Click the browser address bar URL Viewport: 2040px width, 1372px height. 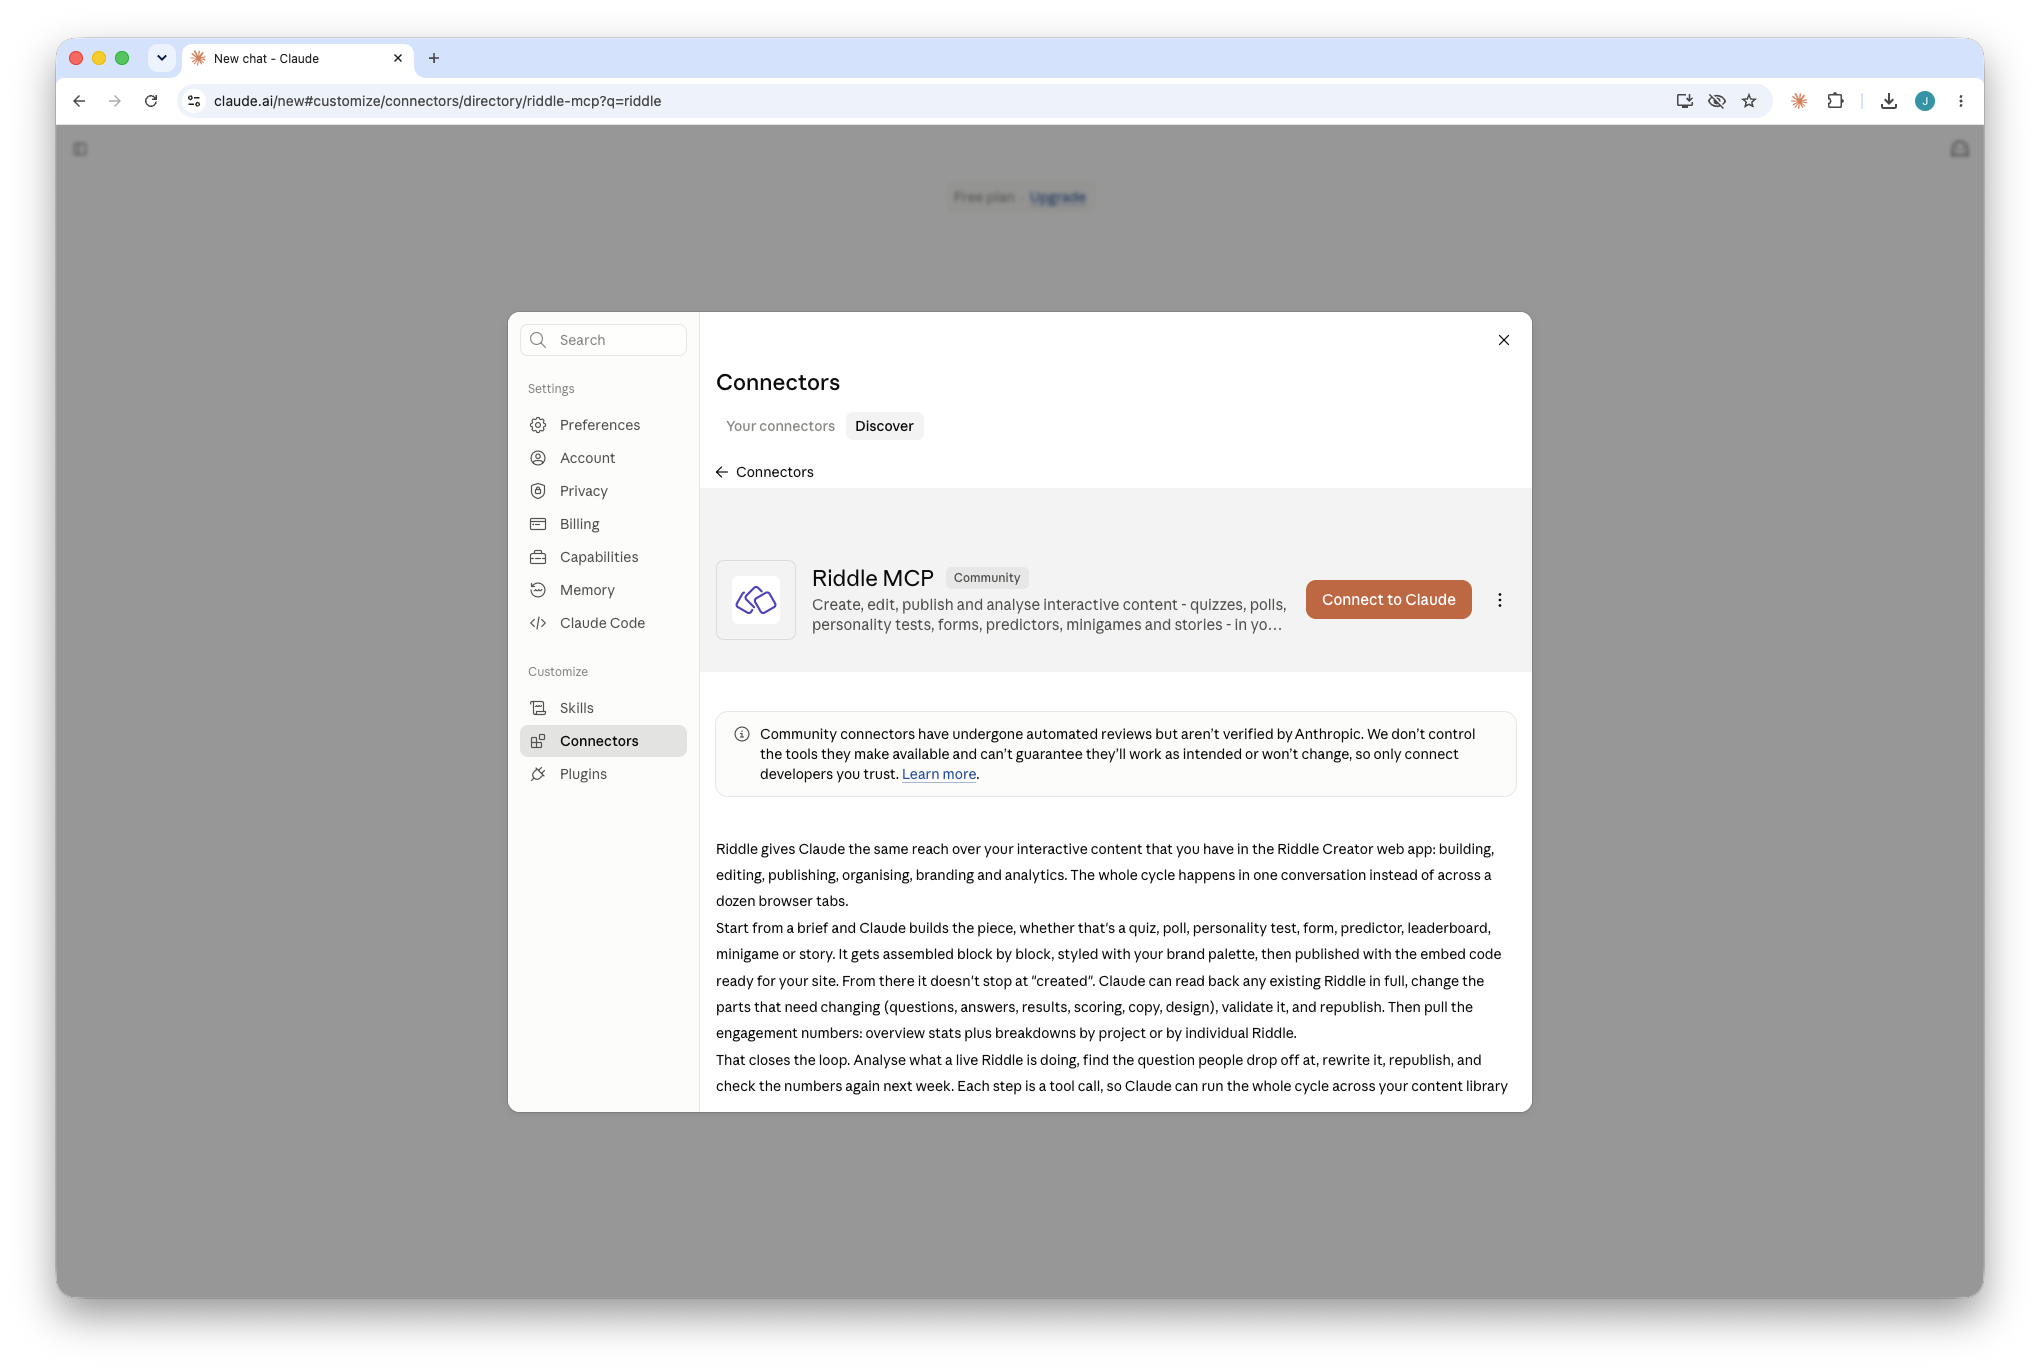(x=437, y=101)
